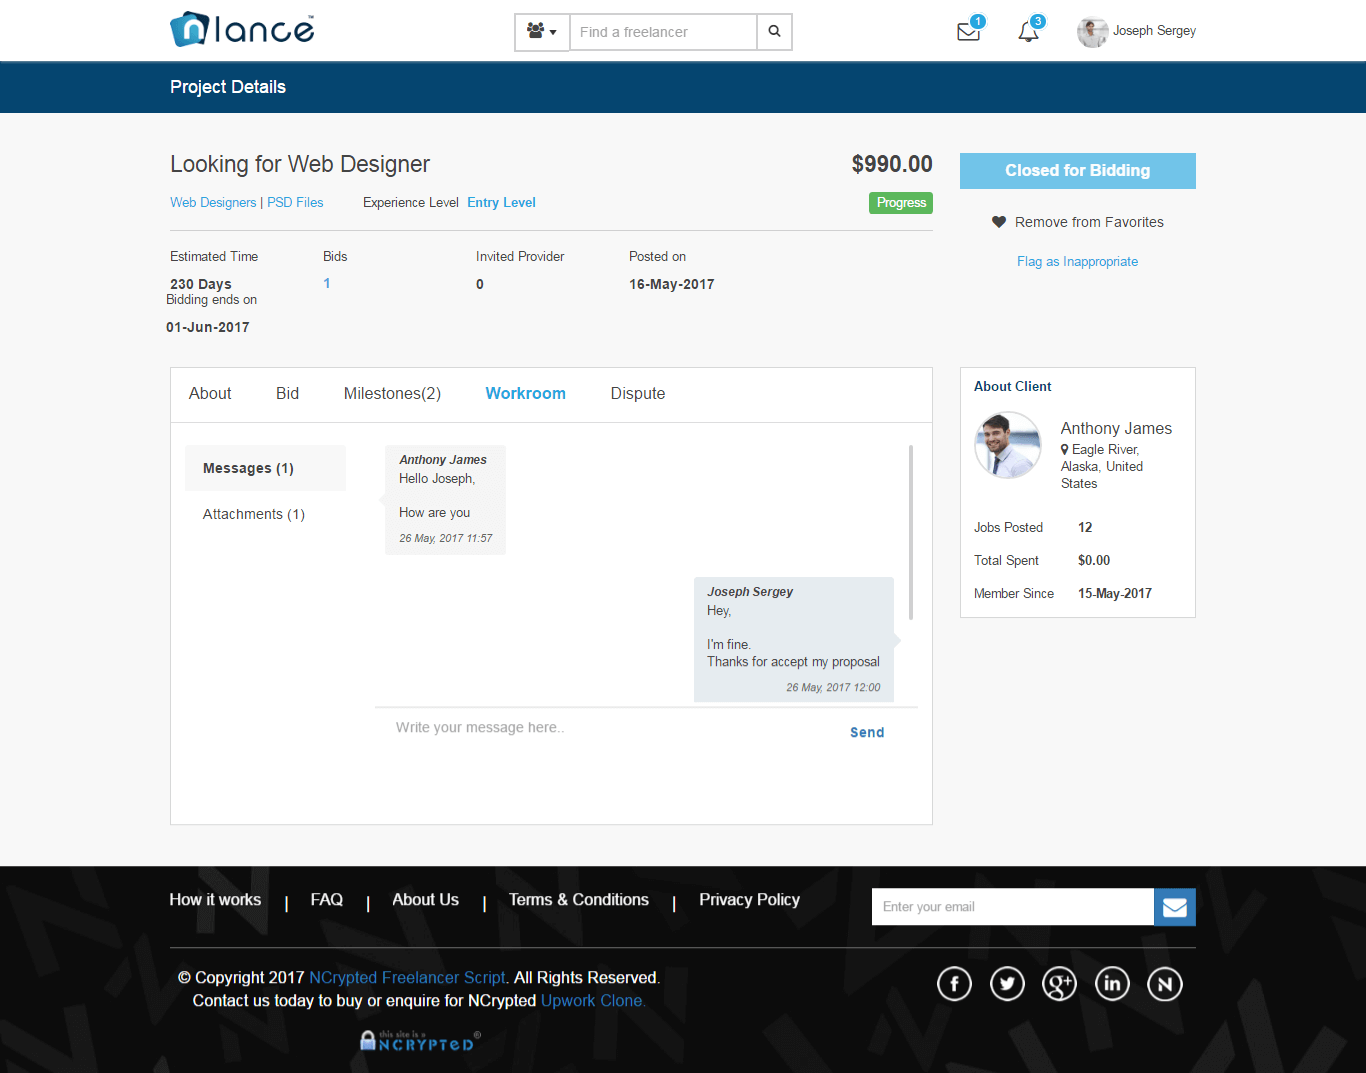Open the Facebook social icon in footer
The width and height of the screenshot is (1366, 1073).
click(954, 984)
